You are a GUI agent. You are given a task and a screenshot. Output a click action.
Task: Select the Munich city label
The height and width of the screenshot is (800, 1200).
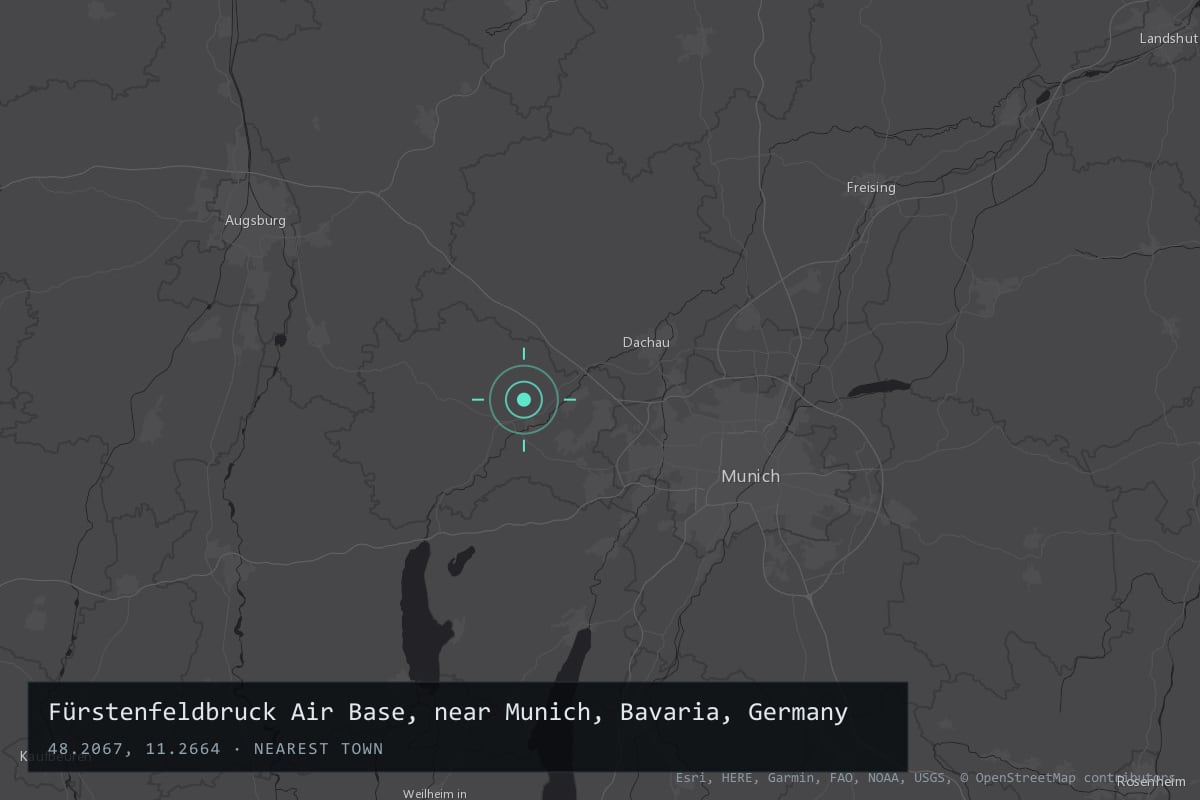(x=750, y=476)
